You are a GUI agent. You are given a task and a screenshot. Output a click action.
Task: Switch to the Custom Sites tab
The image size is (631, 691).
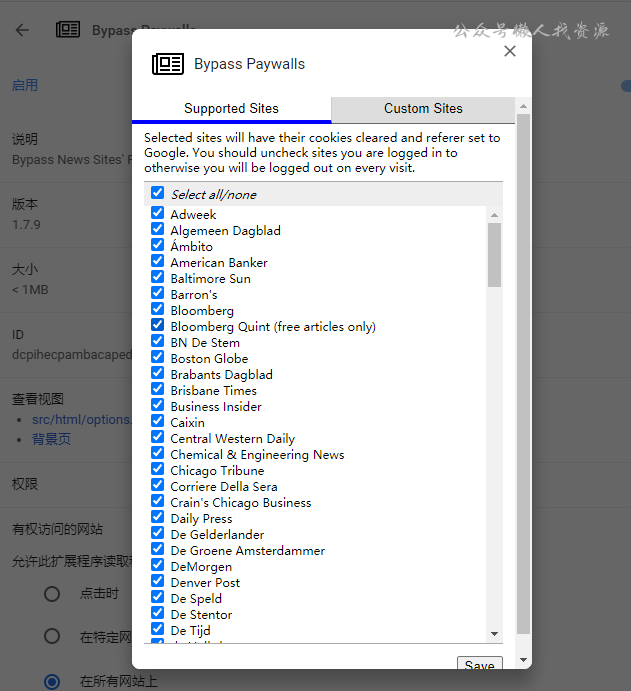pyautogui.click(x=423, y=108)
